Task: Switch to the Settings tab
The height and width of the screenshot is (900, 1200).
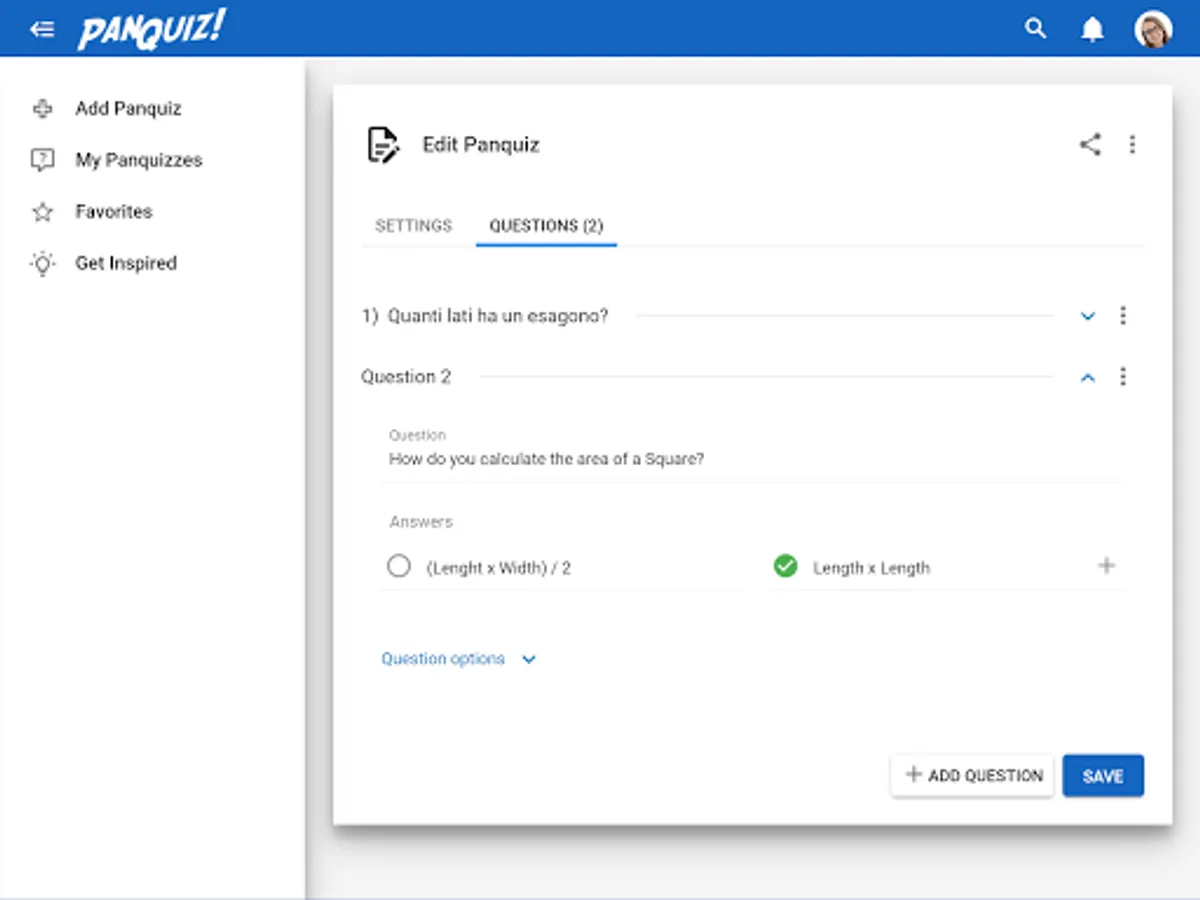Action: coord(413,226)
